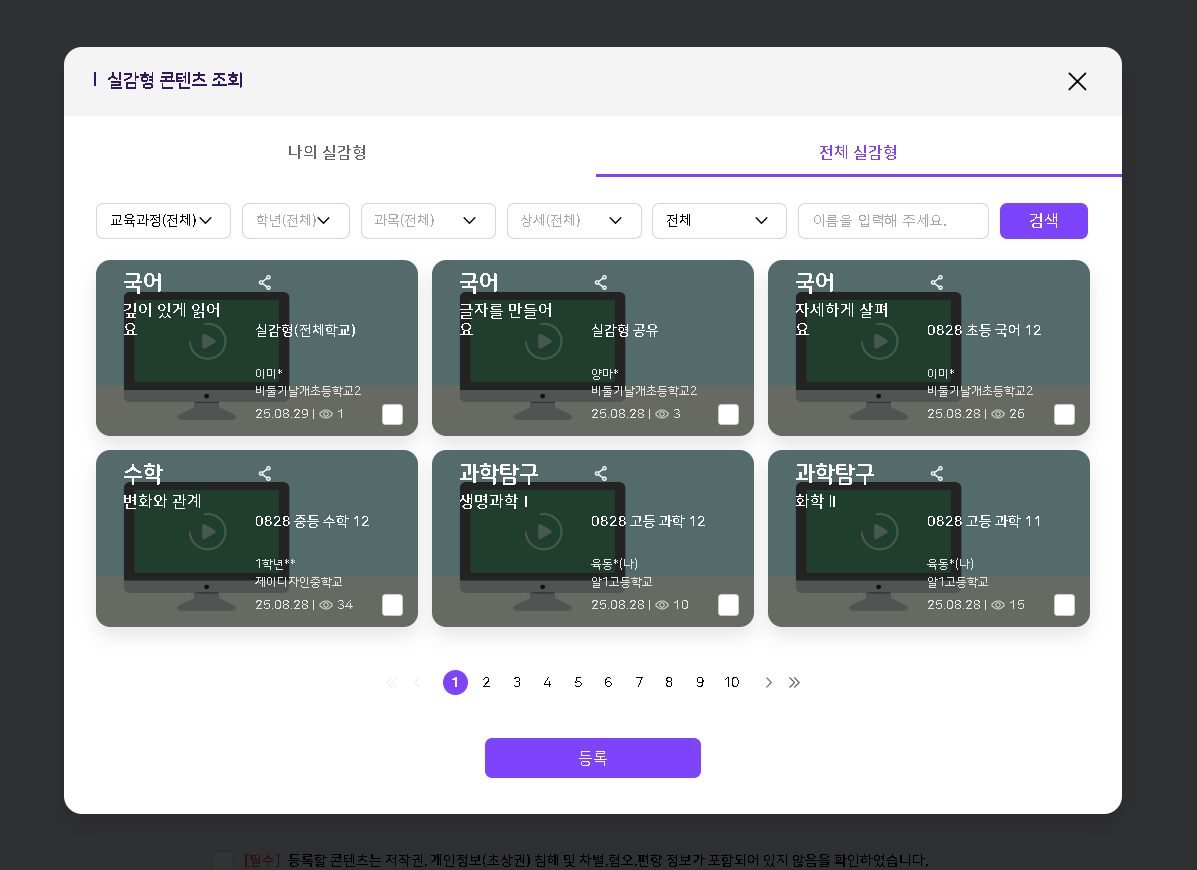Open the 교육과정(전체) dropdown
1197x870 pixels.
[x=163, y=221]
